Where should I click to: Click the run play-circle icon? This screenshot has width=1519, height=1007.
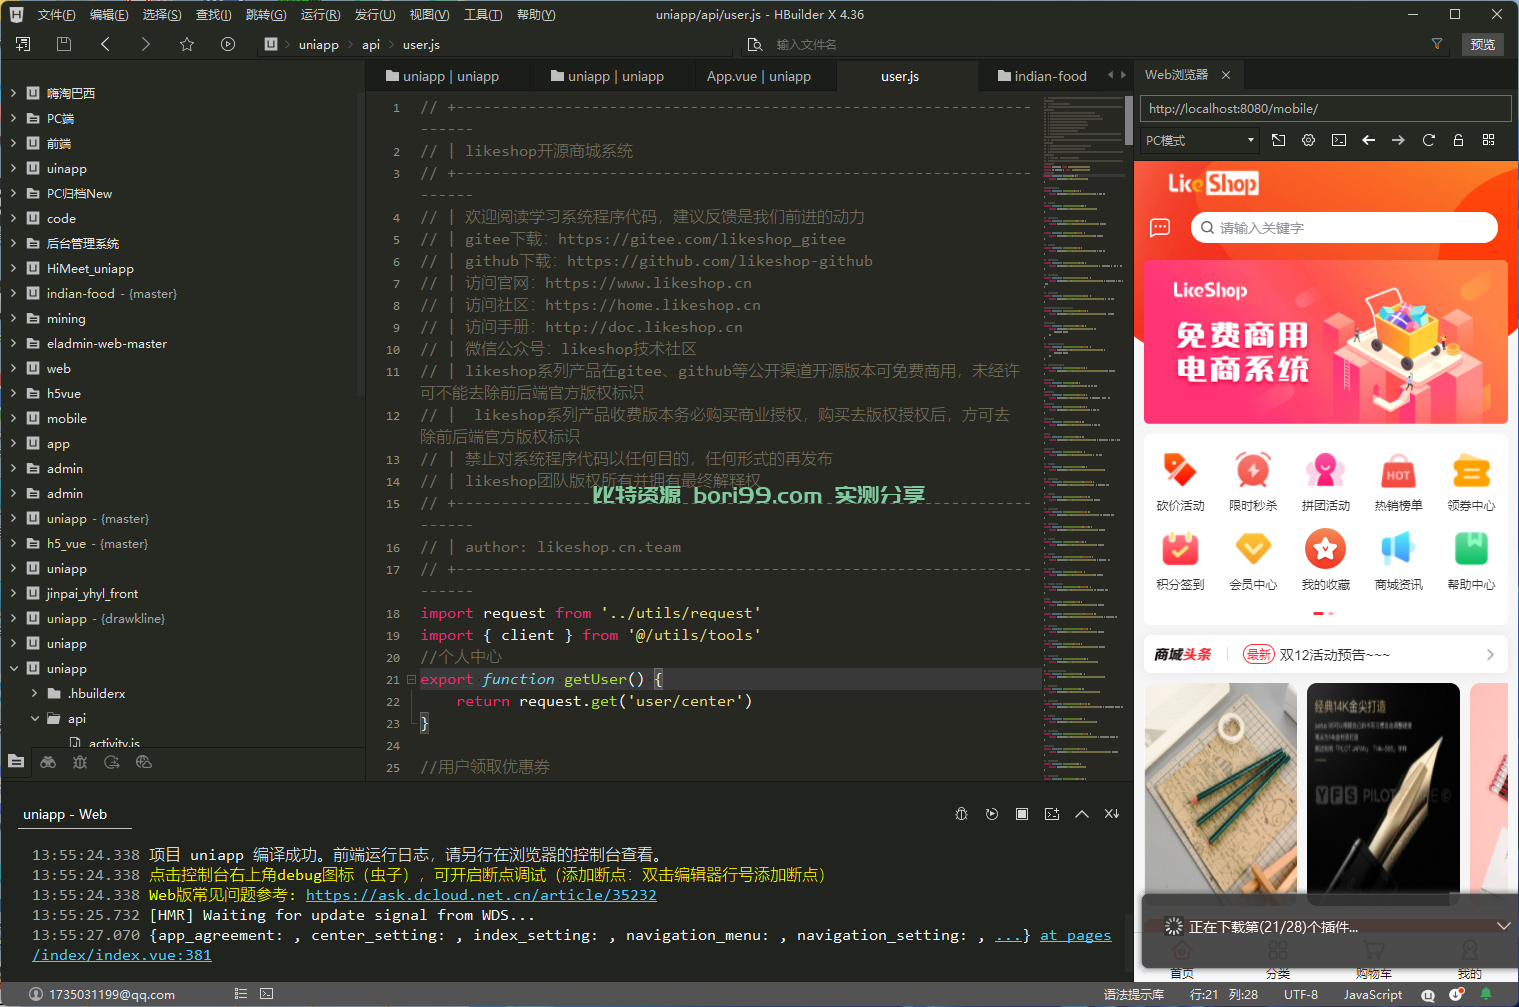tap(228, 44)
